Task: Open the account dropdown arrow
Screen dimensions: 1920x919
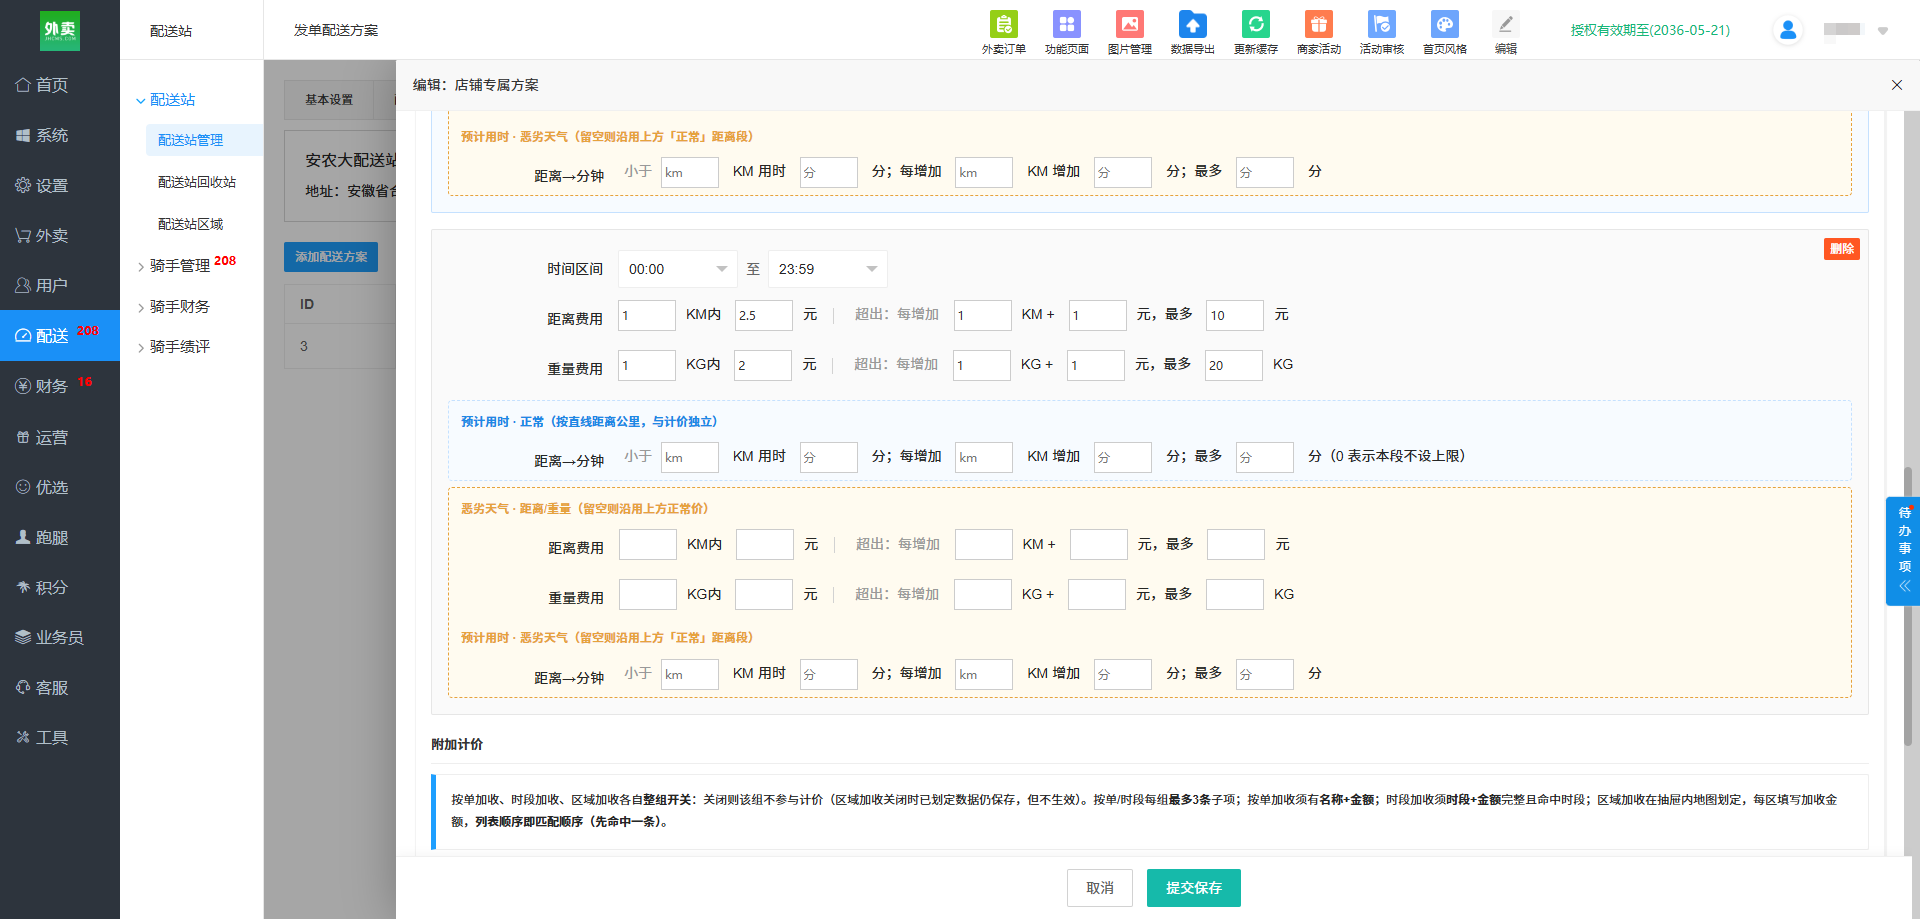Action: click(1883, 31)
